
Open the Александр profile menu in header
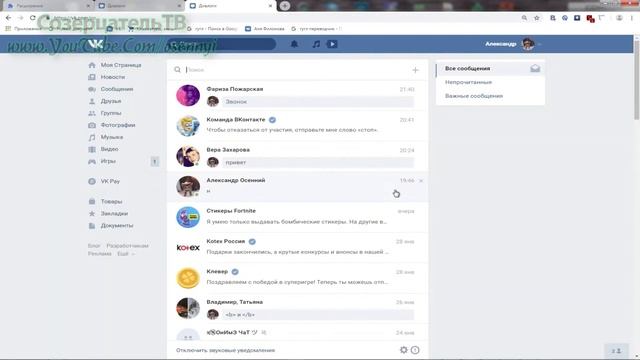coord(513,44)
